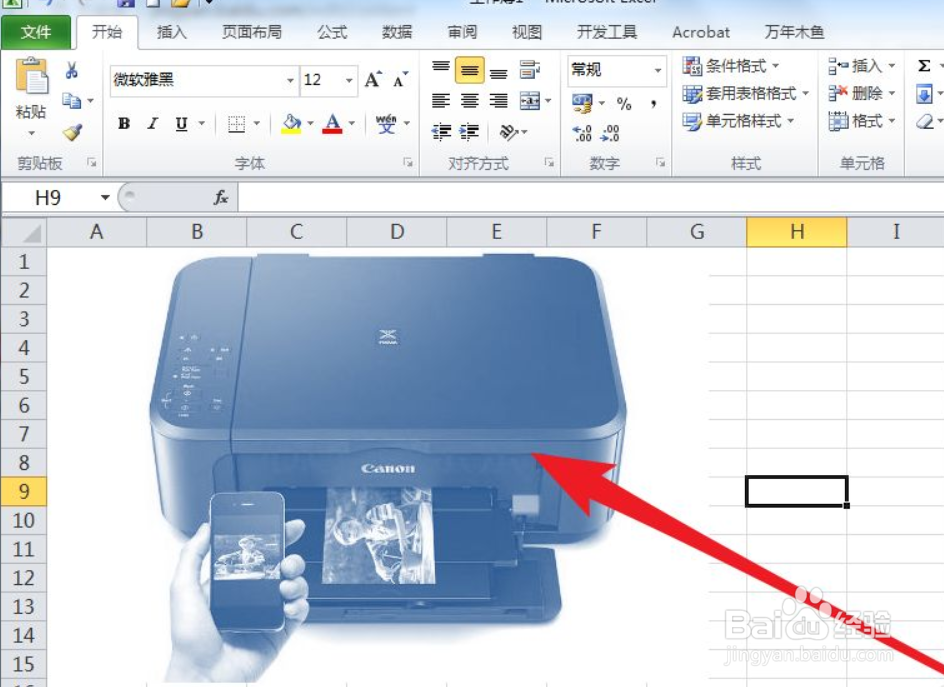Open the 万年木鱼 tab

(x=794, y=32)
